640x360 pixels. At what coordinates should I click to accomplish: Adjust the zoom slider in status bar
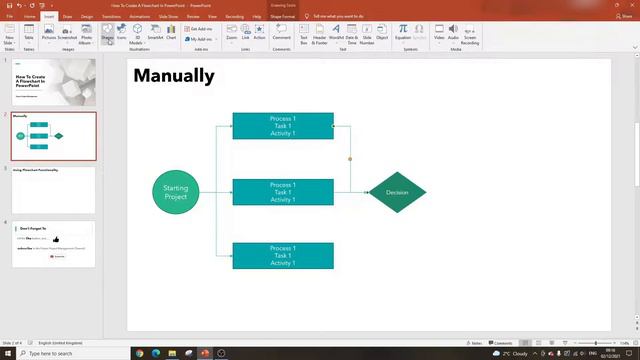(x=596, y=343)
